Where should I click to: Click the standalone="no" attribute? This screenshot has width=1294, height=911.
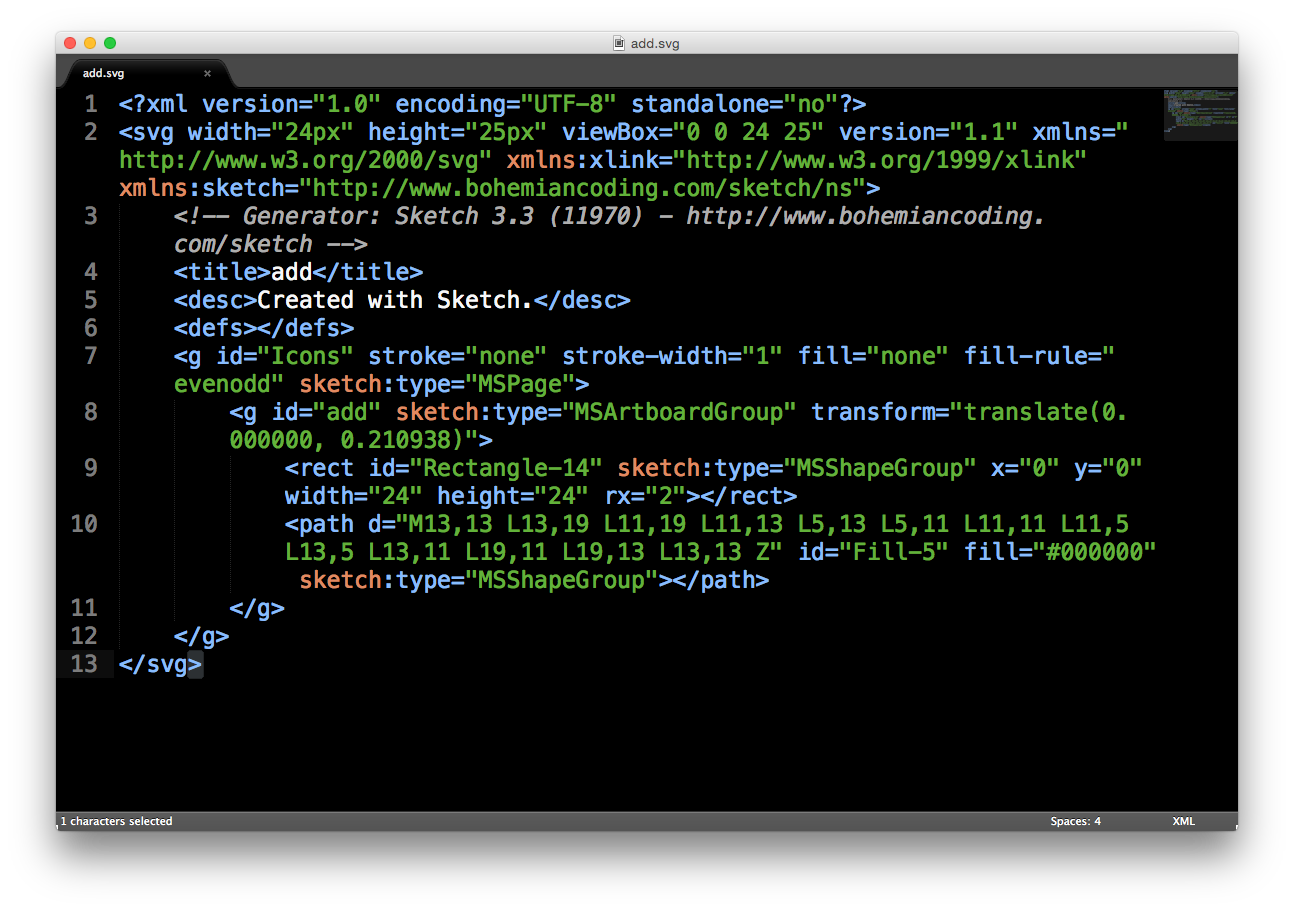point(735,104)
